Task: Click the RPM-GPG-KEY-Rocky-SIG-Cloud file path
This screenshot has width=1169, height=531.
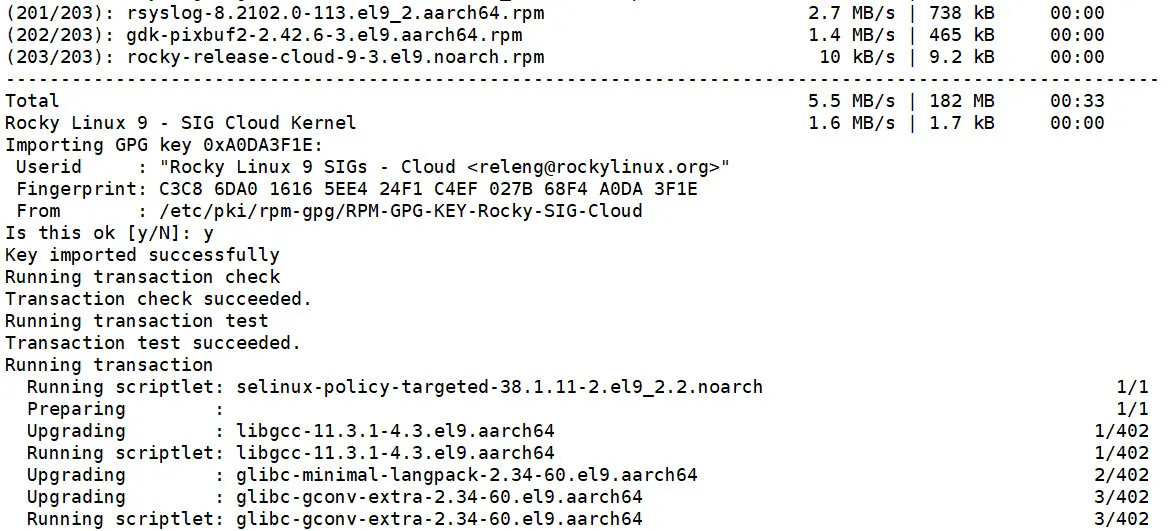Action: [400, 211]
